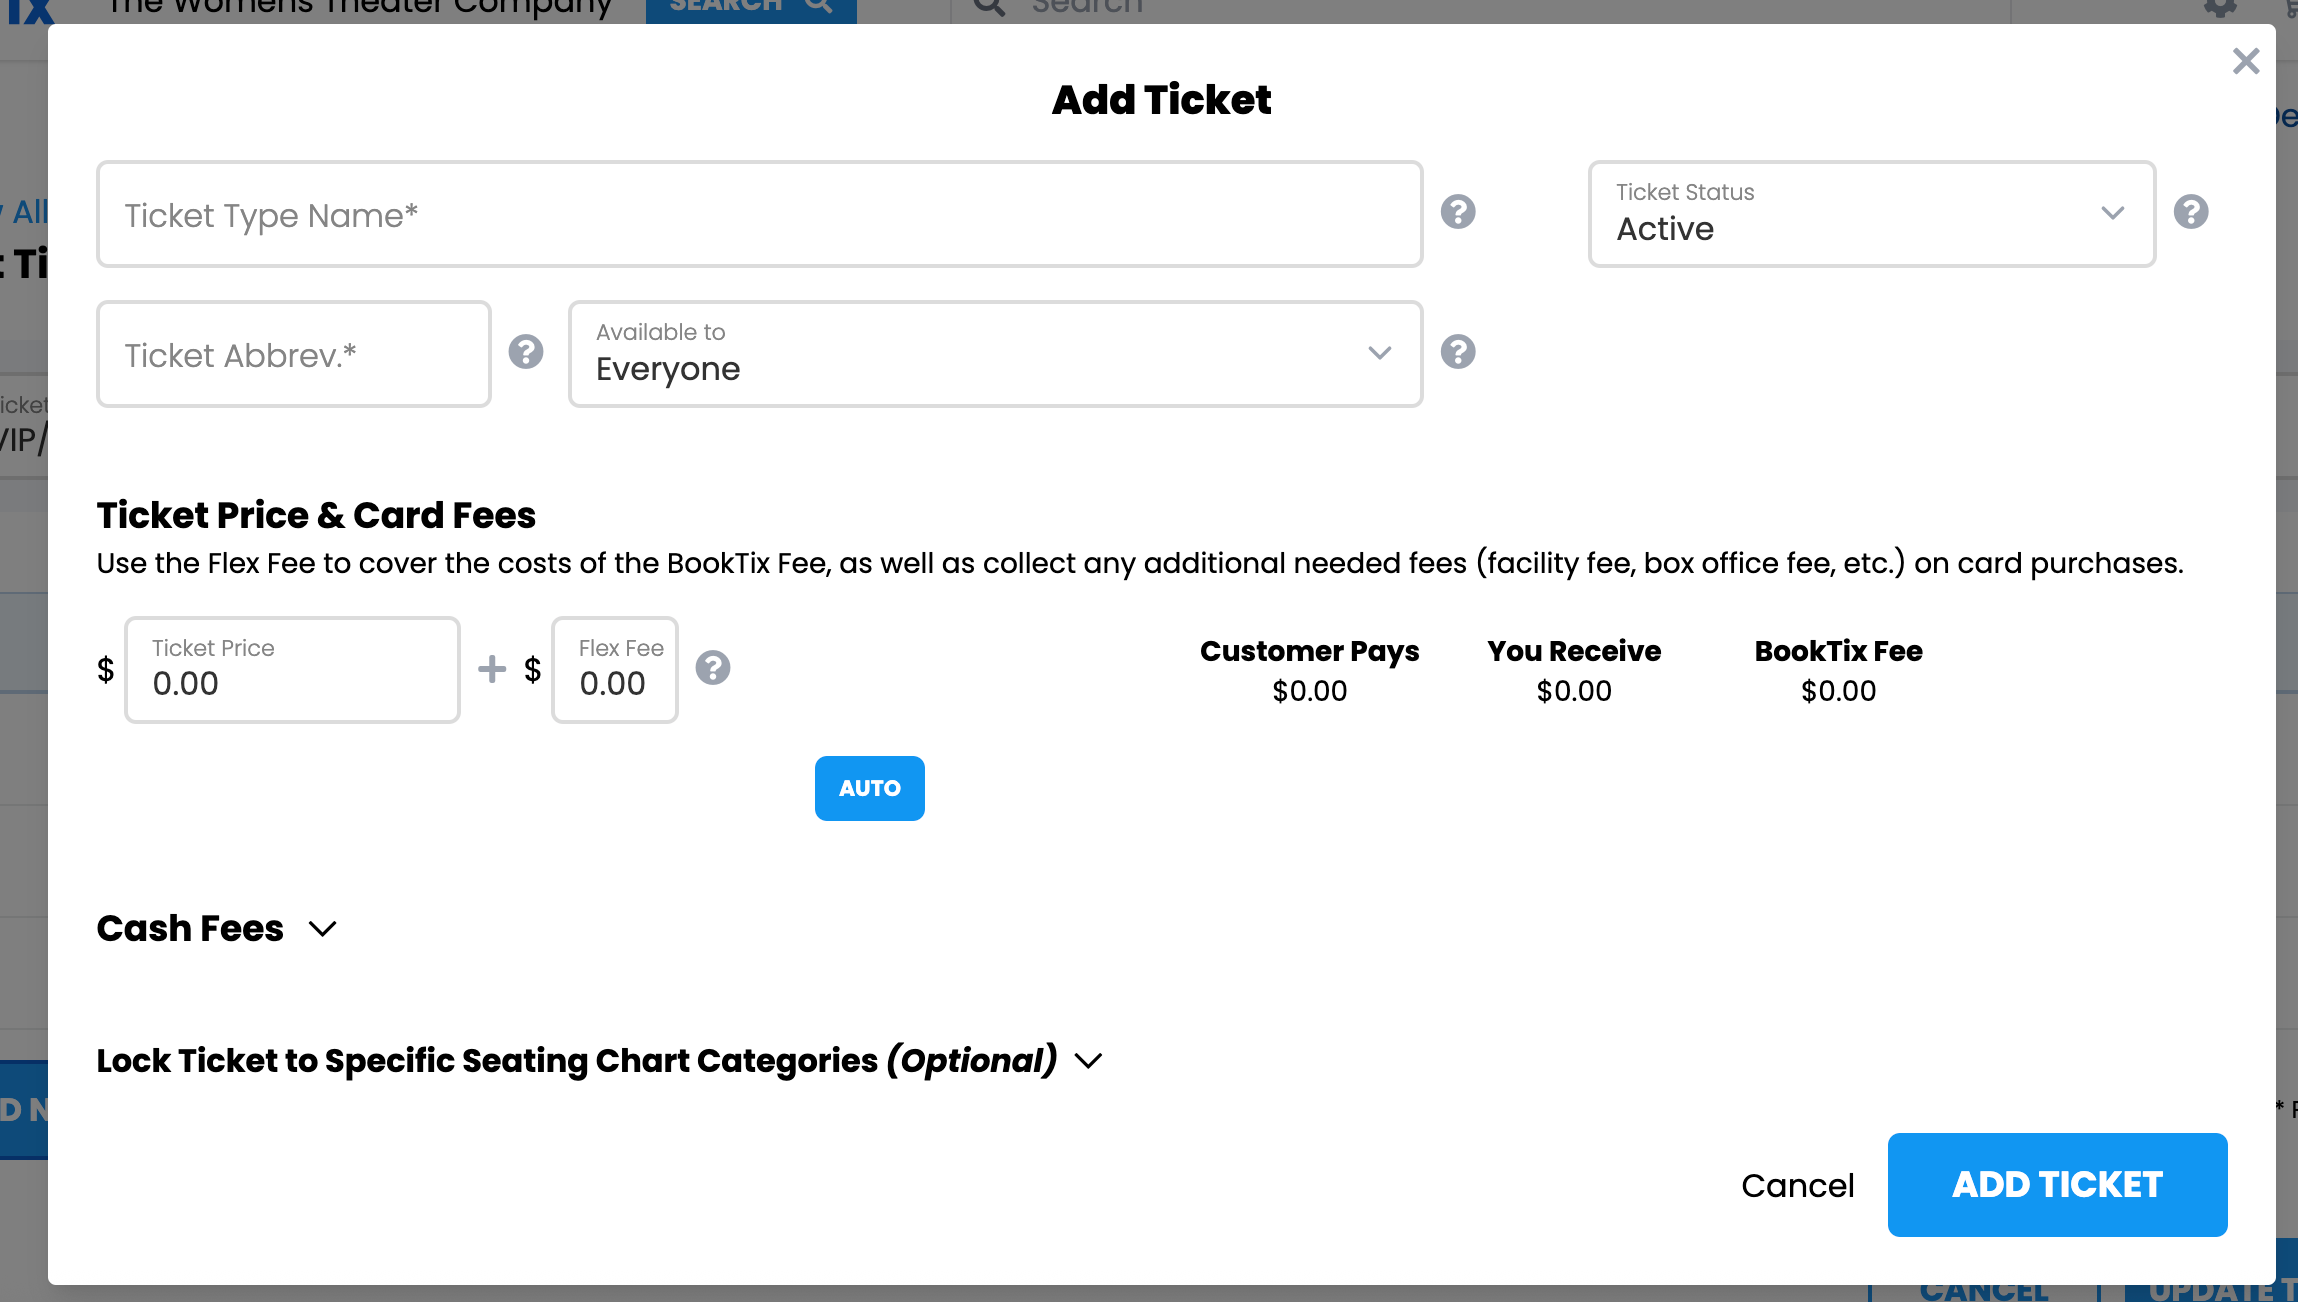Viewport: 2298px width, 1302px height.
Task: Click help icon beside Ticket Status dropdown
Action: (x=2191, y=212)
